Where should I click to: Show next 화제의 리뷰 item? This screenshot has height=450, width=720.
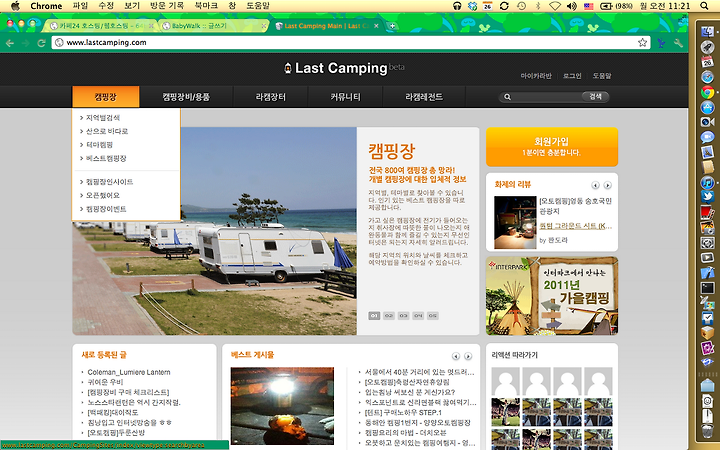click(x=608, y=186)
